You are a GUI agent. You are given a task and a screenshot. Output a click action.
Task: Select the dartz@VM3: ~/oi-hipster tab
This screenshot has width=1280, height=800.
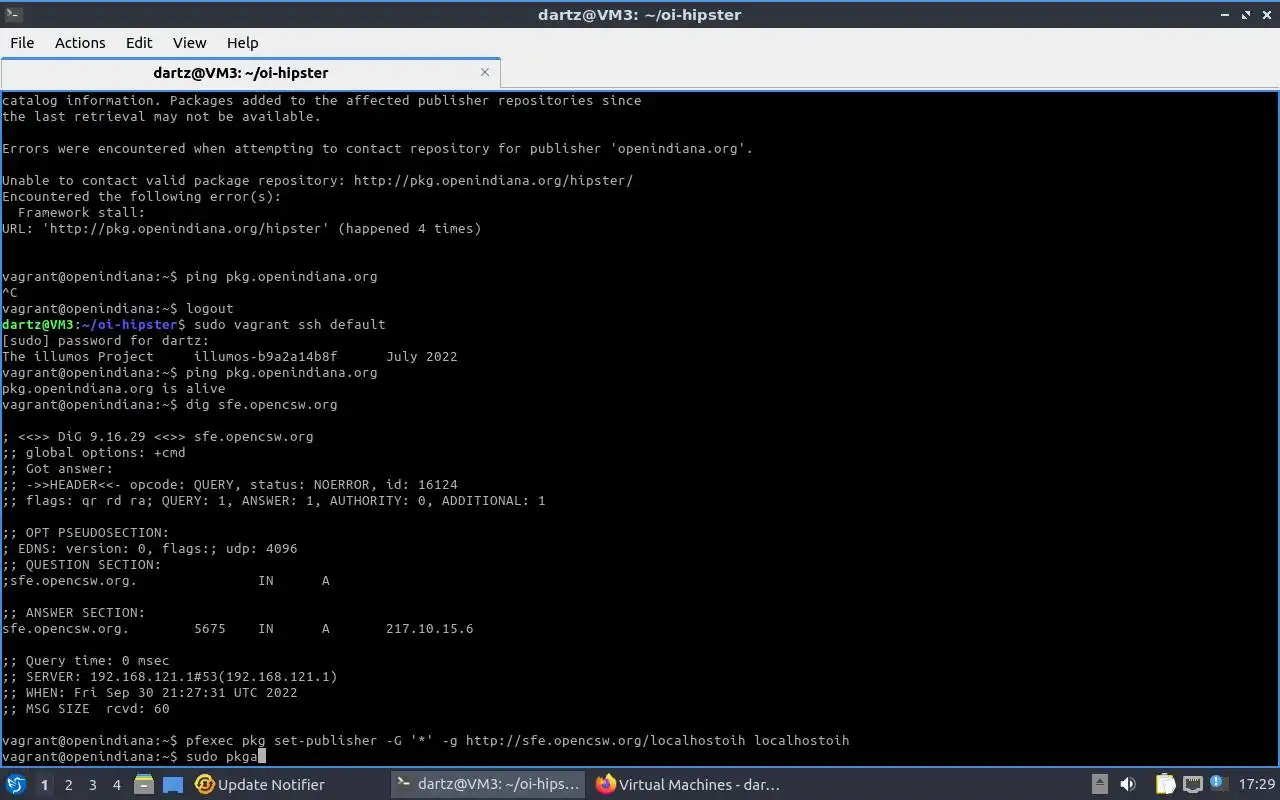pos(250,72)
